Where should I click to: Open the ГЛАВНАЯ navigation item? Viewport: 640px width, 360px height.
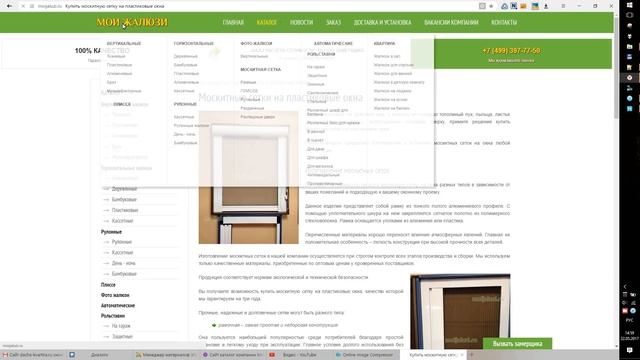[x=233, y=22]
